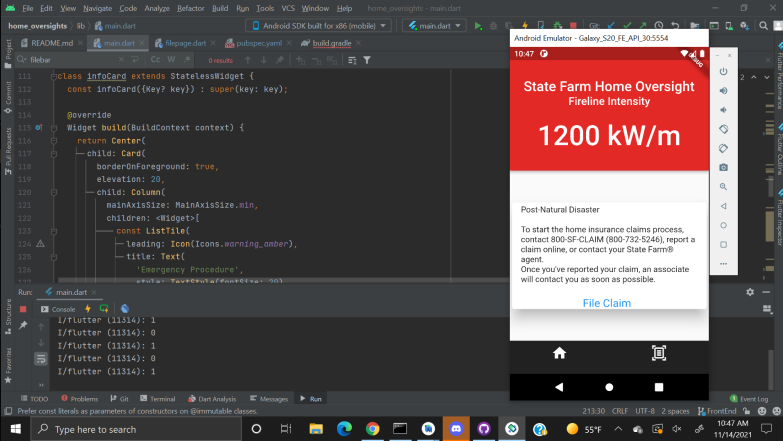Tap emulator side home circle button

[723, 225]
